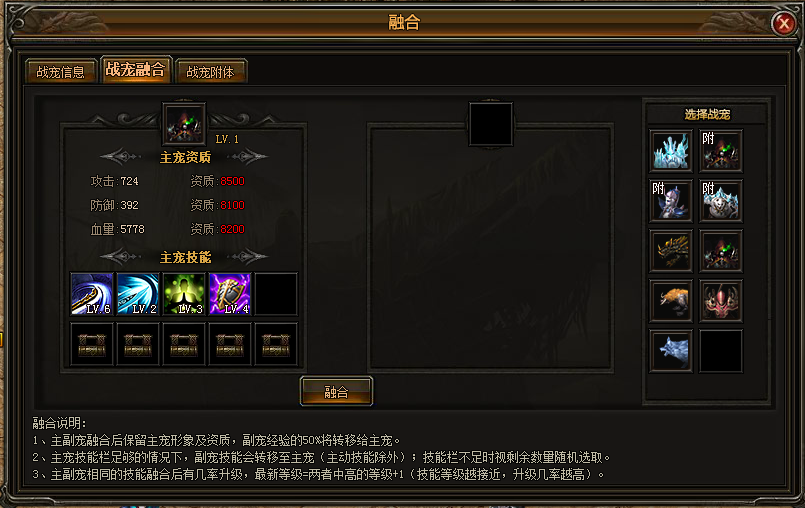Select the ice crystal pet in the pet list
The height and width of the screenshot is (508, 805).
[670, 150]
